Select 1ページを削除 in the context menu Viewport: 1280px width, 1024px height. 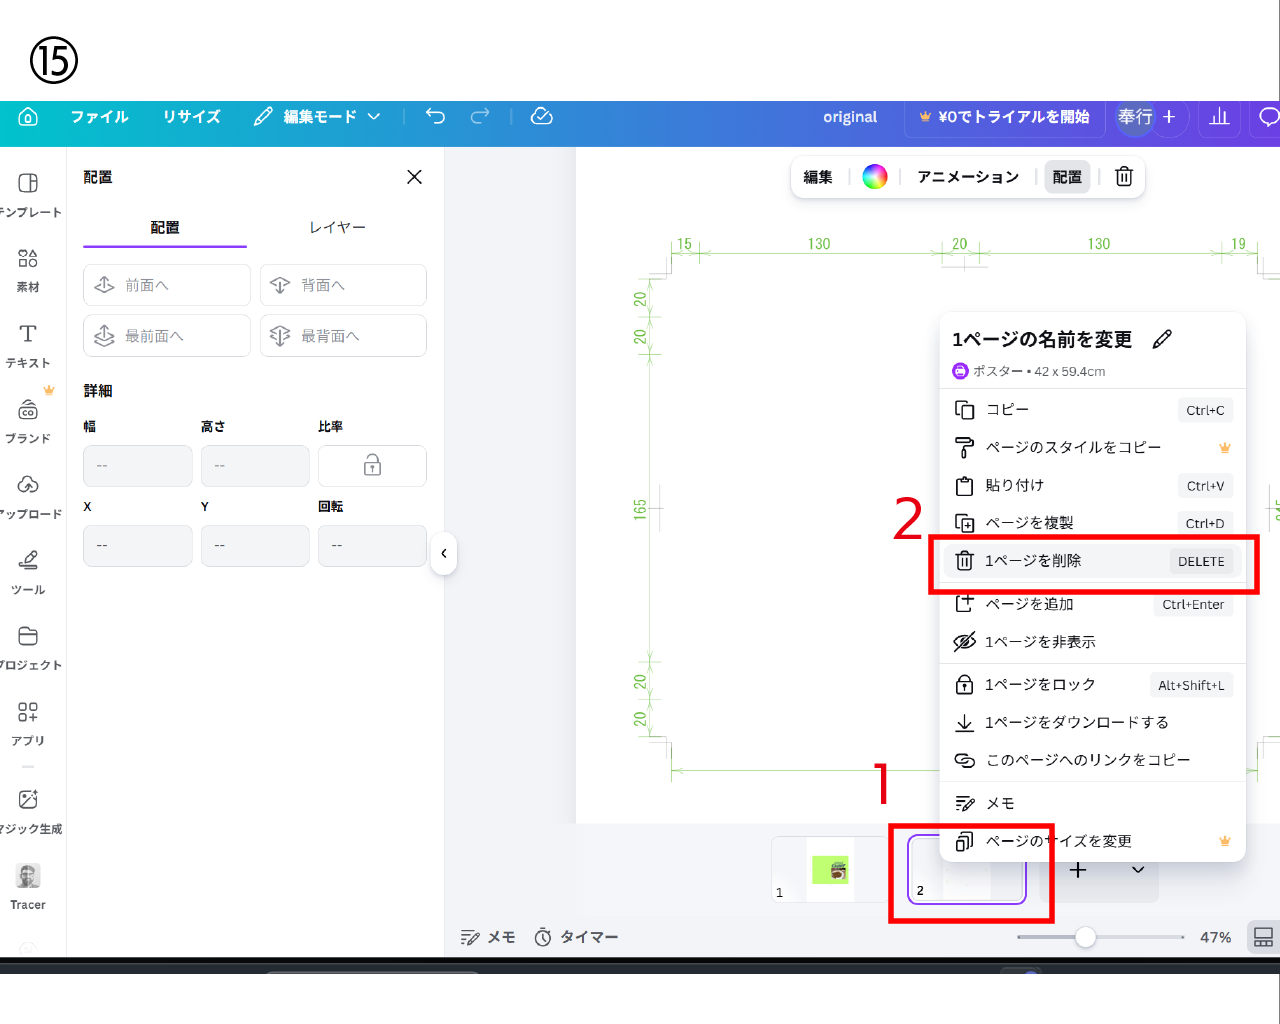click(1033, 561)
